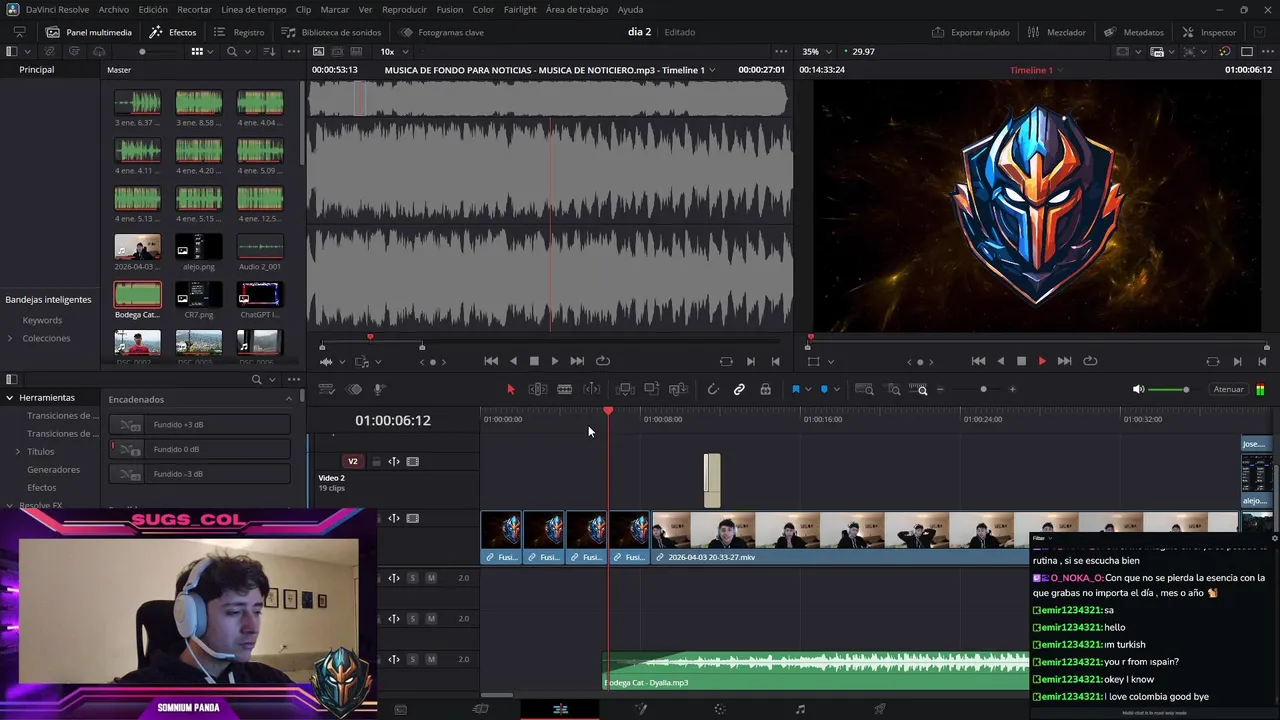Select the arrow Selection mode tool
The width and height of the screenshot is (1280, 720).
510,389
